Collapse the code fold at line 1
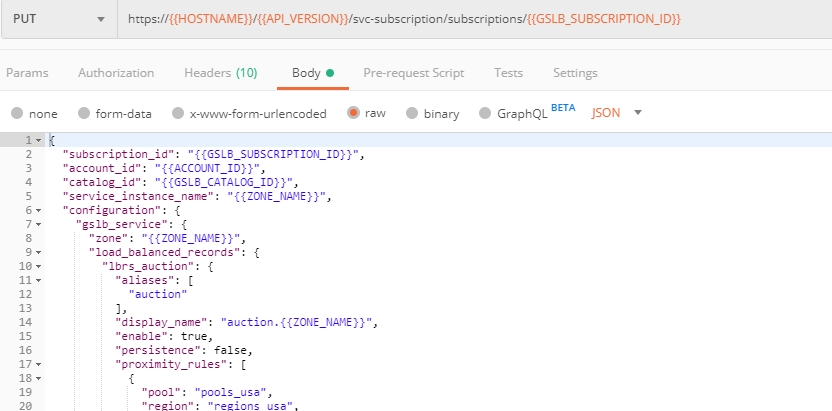Screen dimensions: 832x411 click(38, 141)
